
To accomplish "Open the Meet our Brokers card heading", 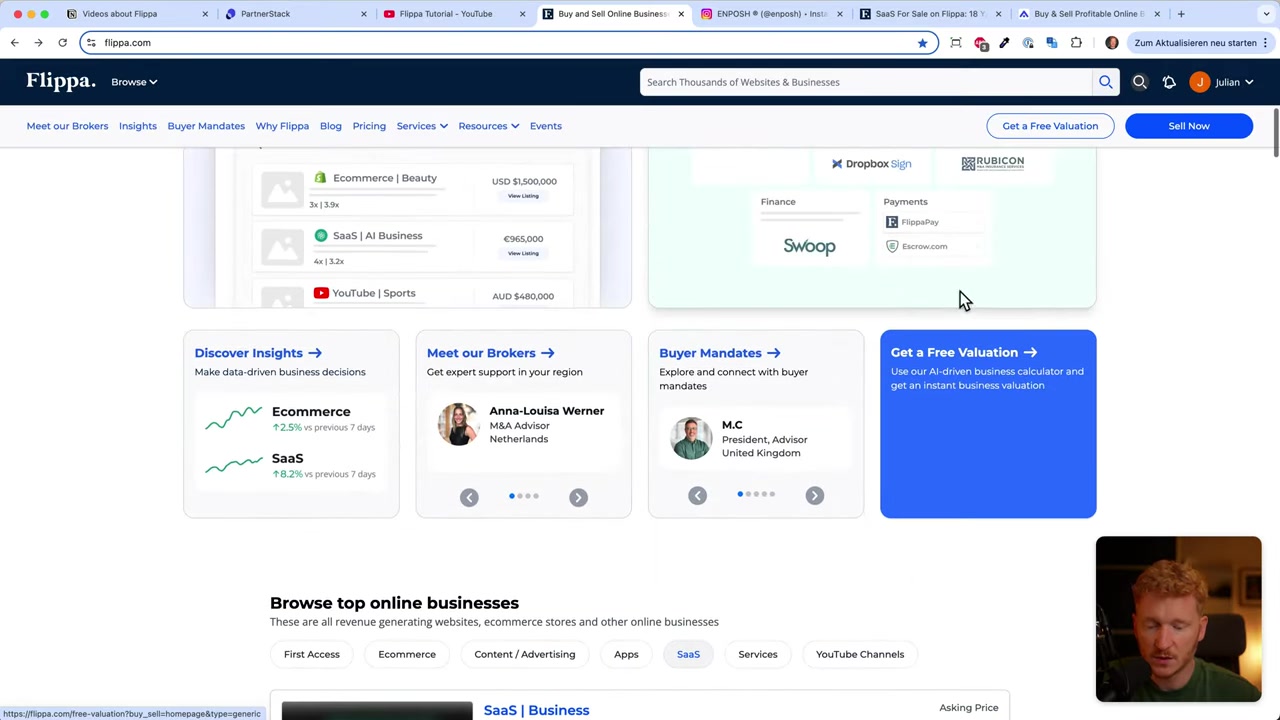I will pyautogui.click(x=490, y=353).
